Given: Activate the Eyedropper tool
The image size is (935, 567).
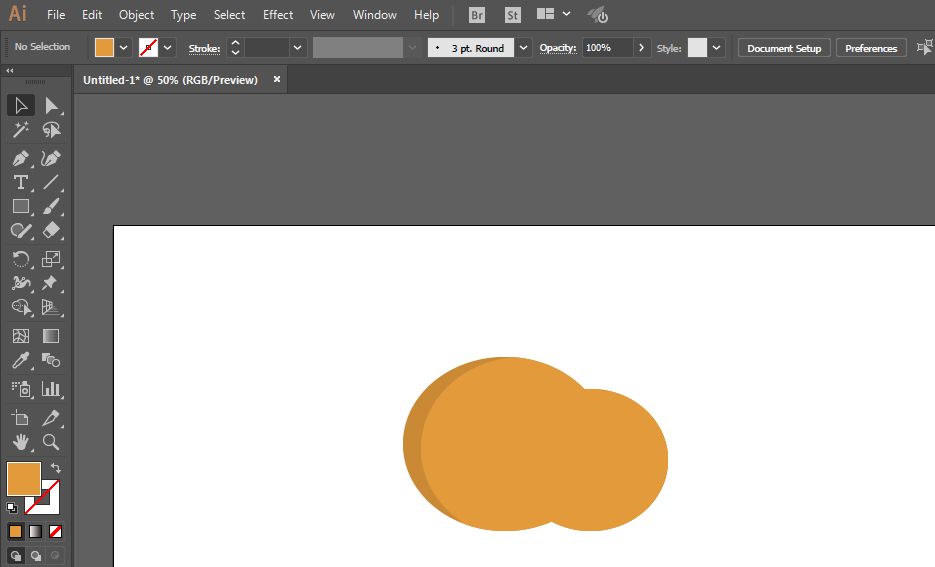Looking at the screenshot, I should (20, 361).
